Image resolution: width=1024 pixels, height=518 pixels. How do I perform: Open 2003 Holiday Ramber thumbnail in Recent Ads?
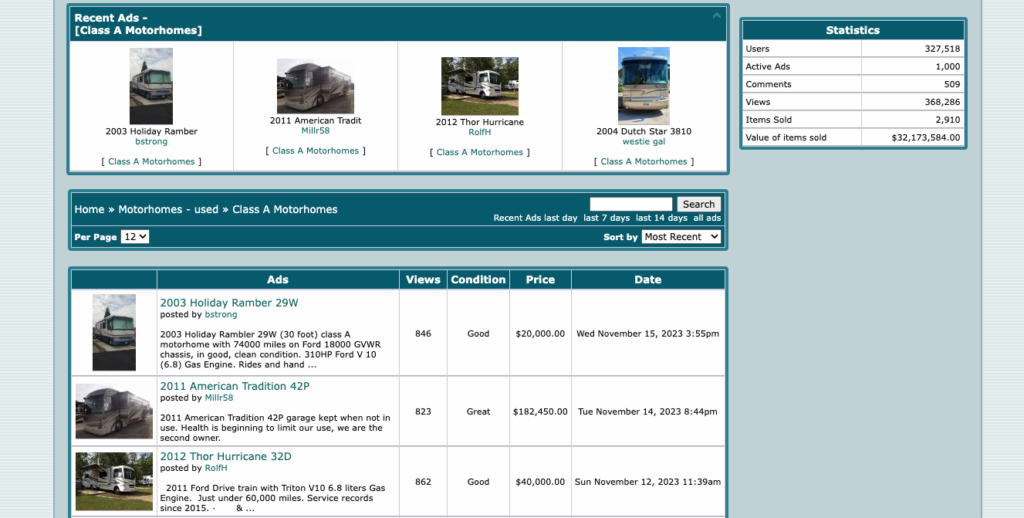[x=151, y=86]
